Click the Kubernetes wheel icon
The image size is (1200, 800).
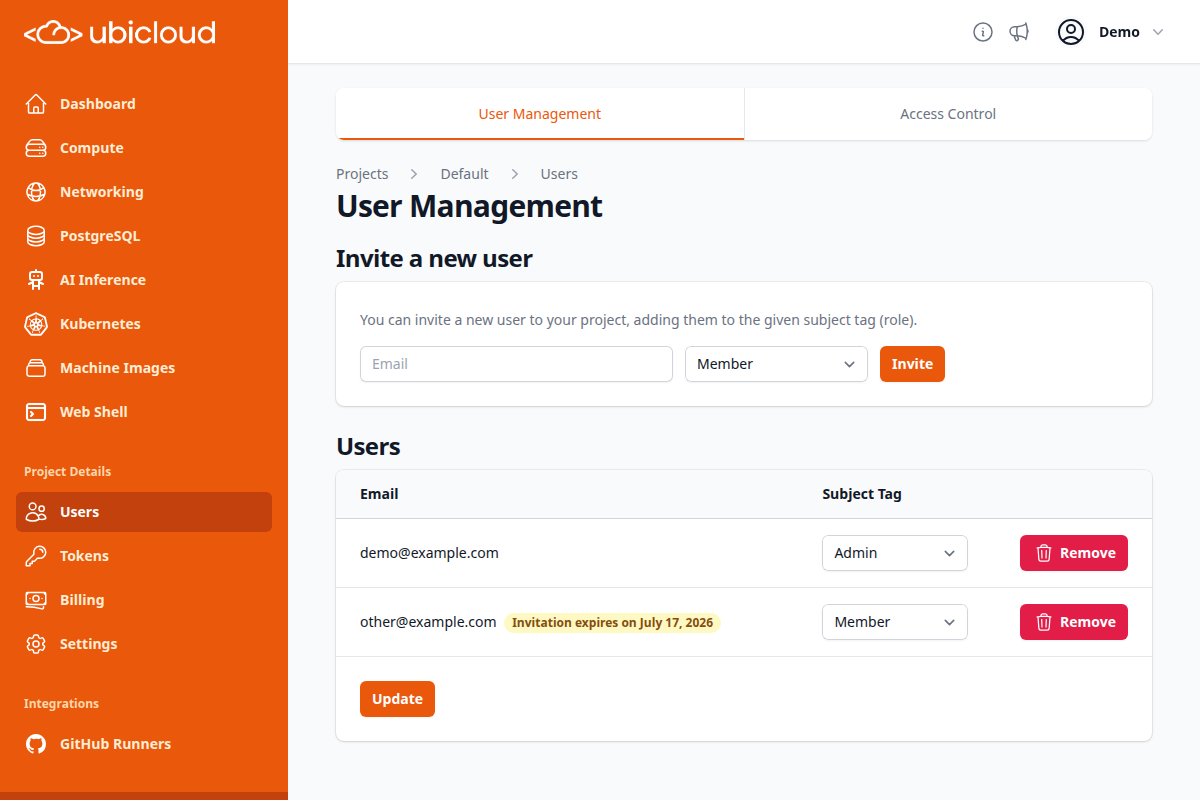[36, 324]
